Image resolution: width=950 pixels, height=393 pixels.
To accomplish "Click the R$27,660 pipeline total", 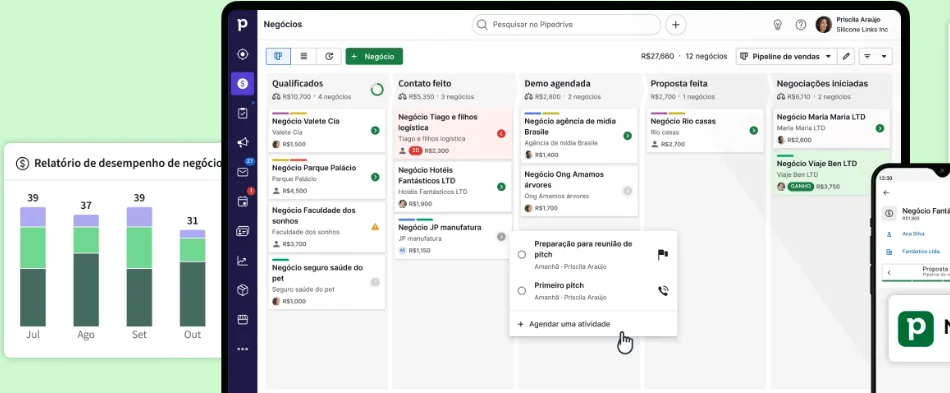I will click(657, 56).
